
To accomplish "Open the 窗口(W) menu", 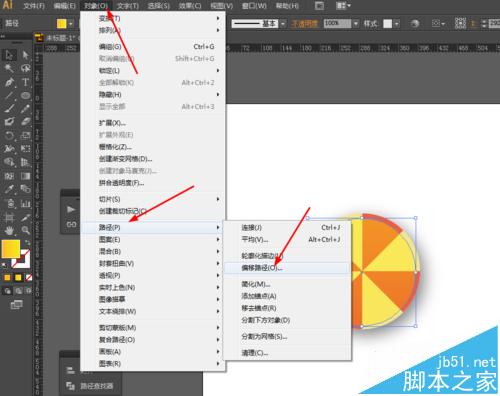I will coord(254,6).
